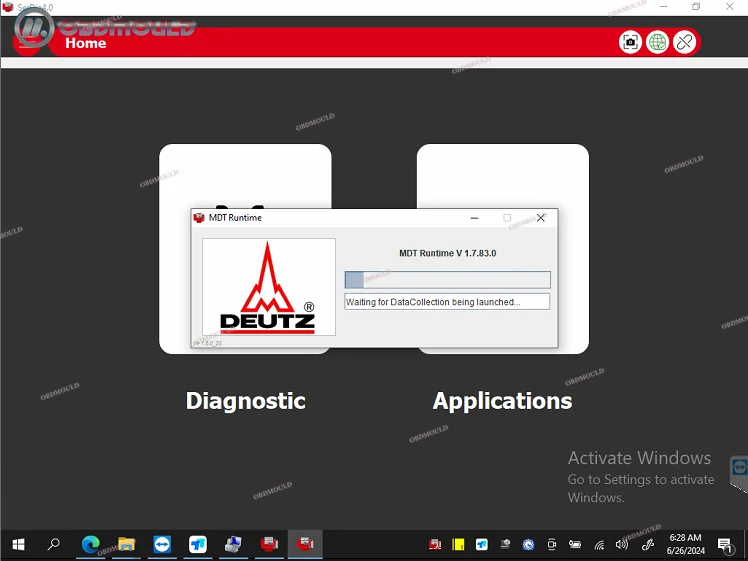Click the screenshot camera icon in header

630,42
